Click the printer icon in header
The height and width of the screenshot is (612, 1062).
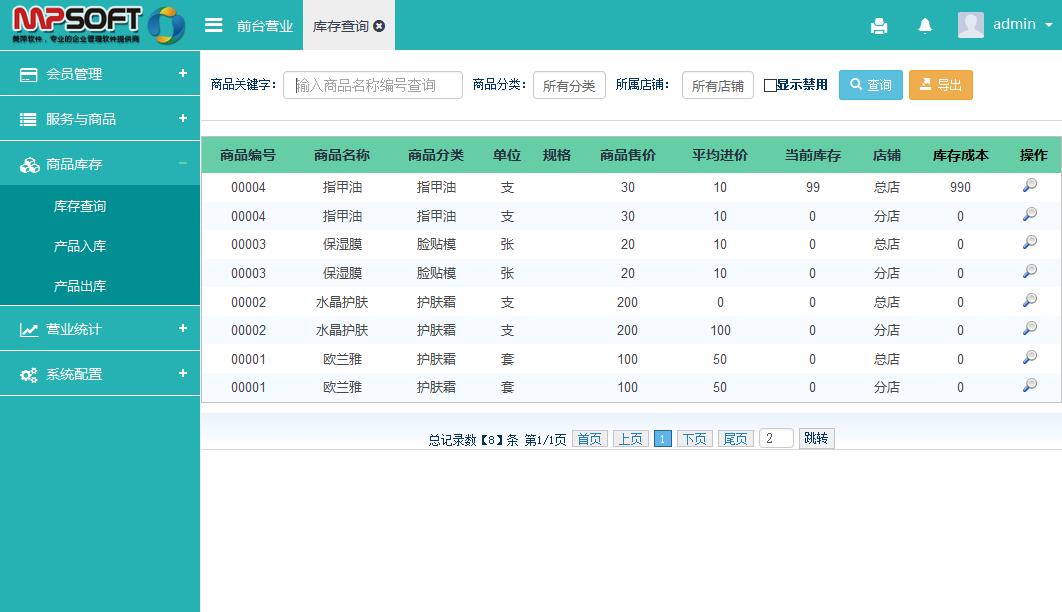[x=879, y=26]
